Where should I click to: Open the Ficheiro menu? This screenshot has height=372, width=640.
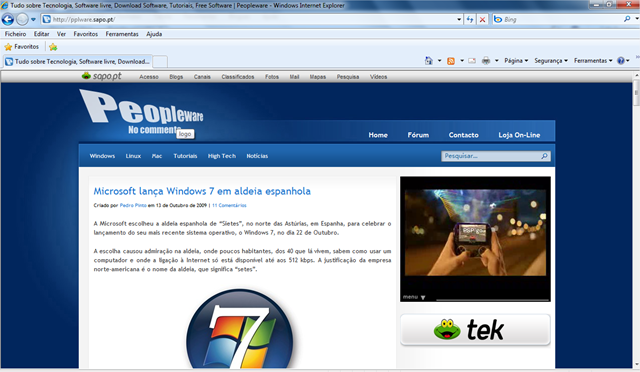click(16, 34)
